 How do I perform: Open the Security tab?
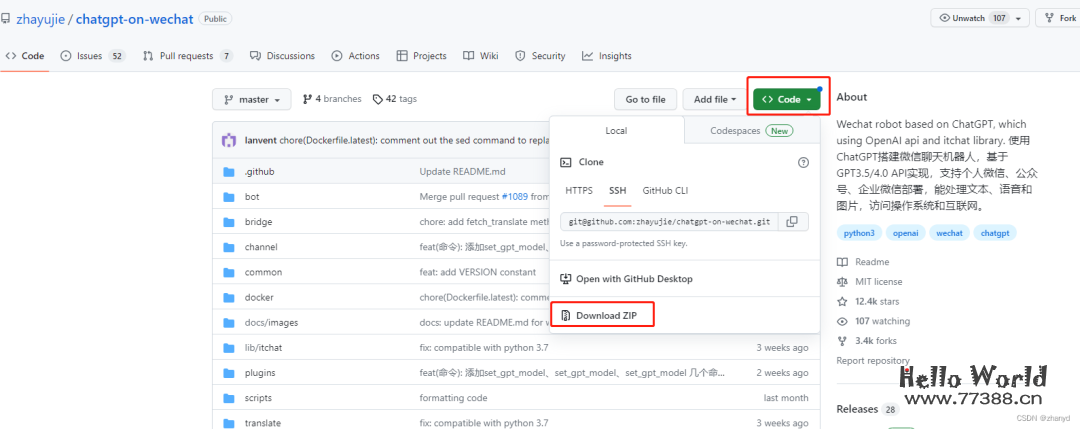click(541, 56)
